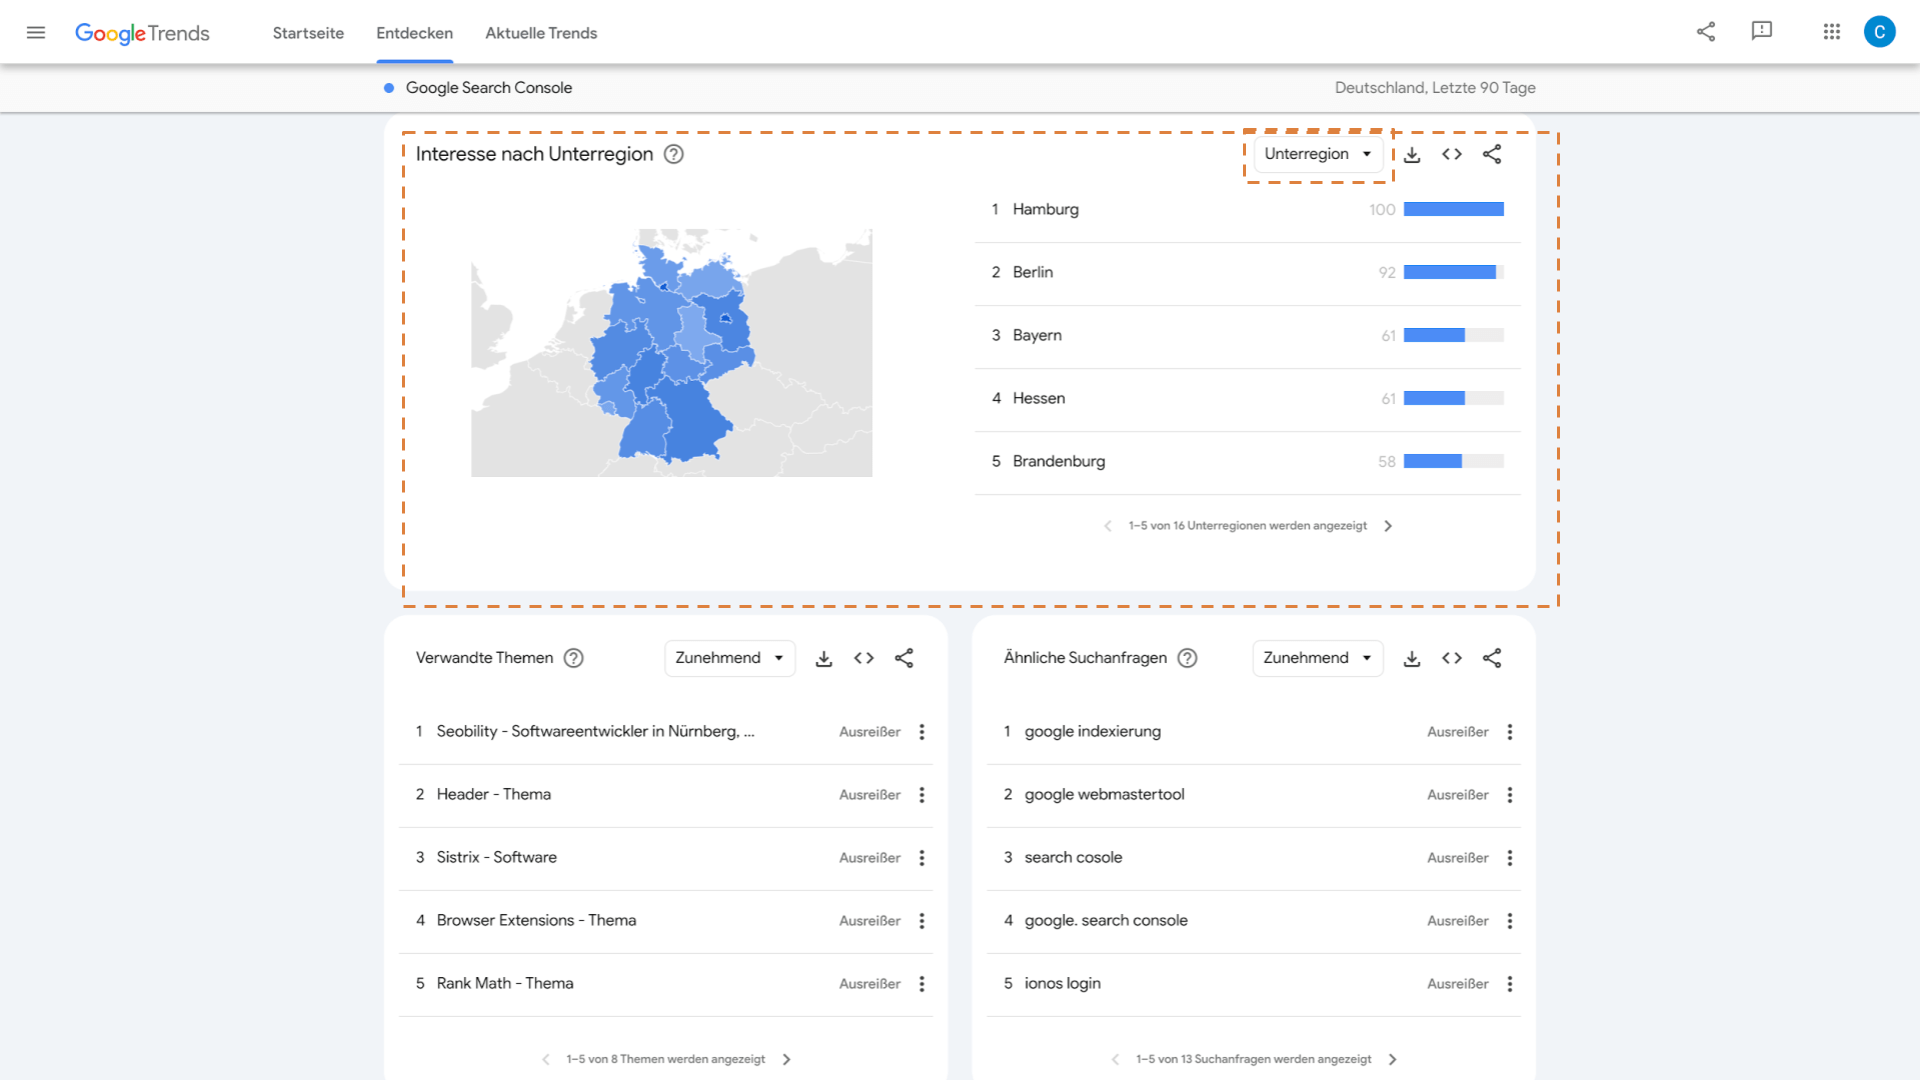This screenshot has height=1080, width=1920.
Task: Share the Verwandte Themen widget
Action: (904, 658)
